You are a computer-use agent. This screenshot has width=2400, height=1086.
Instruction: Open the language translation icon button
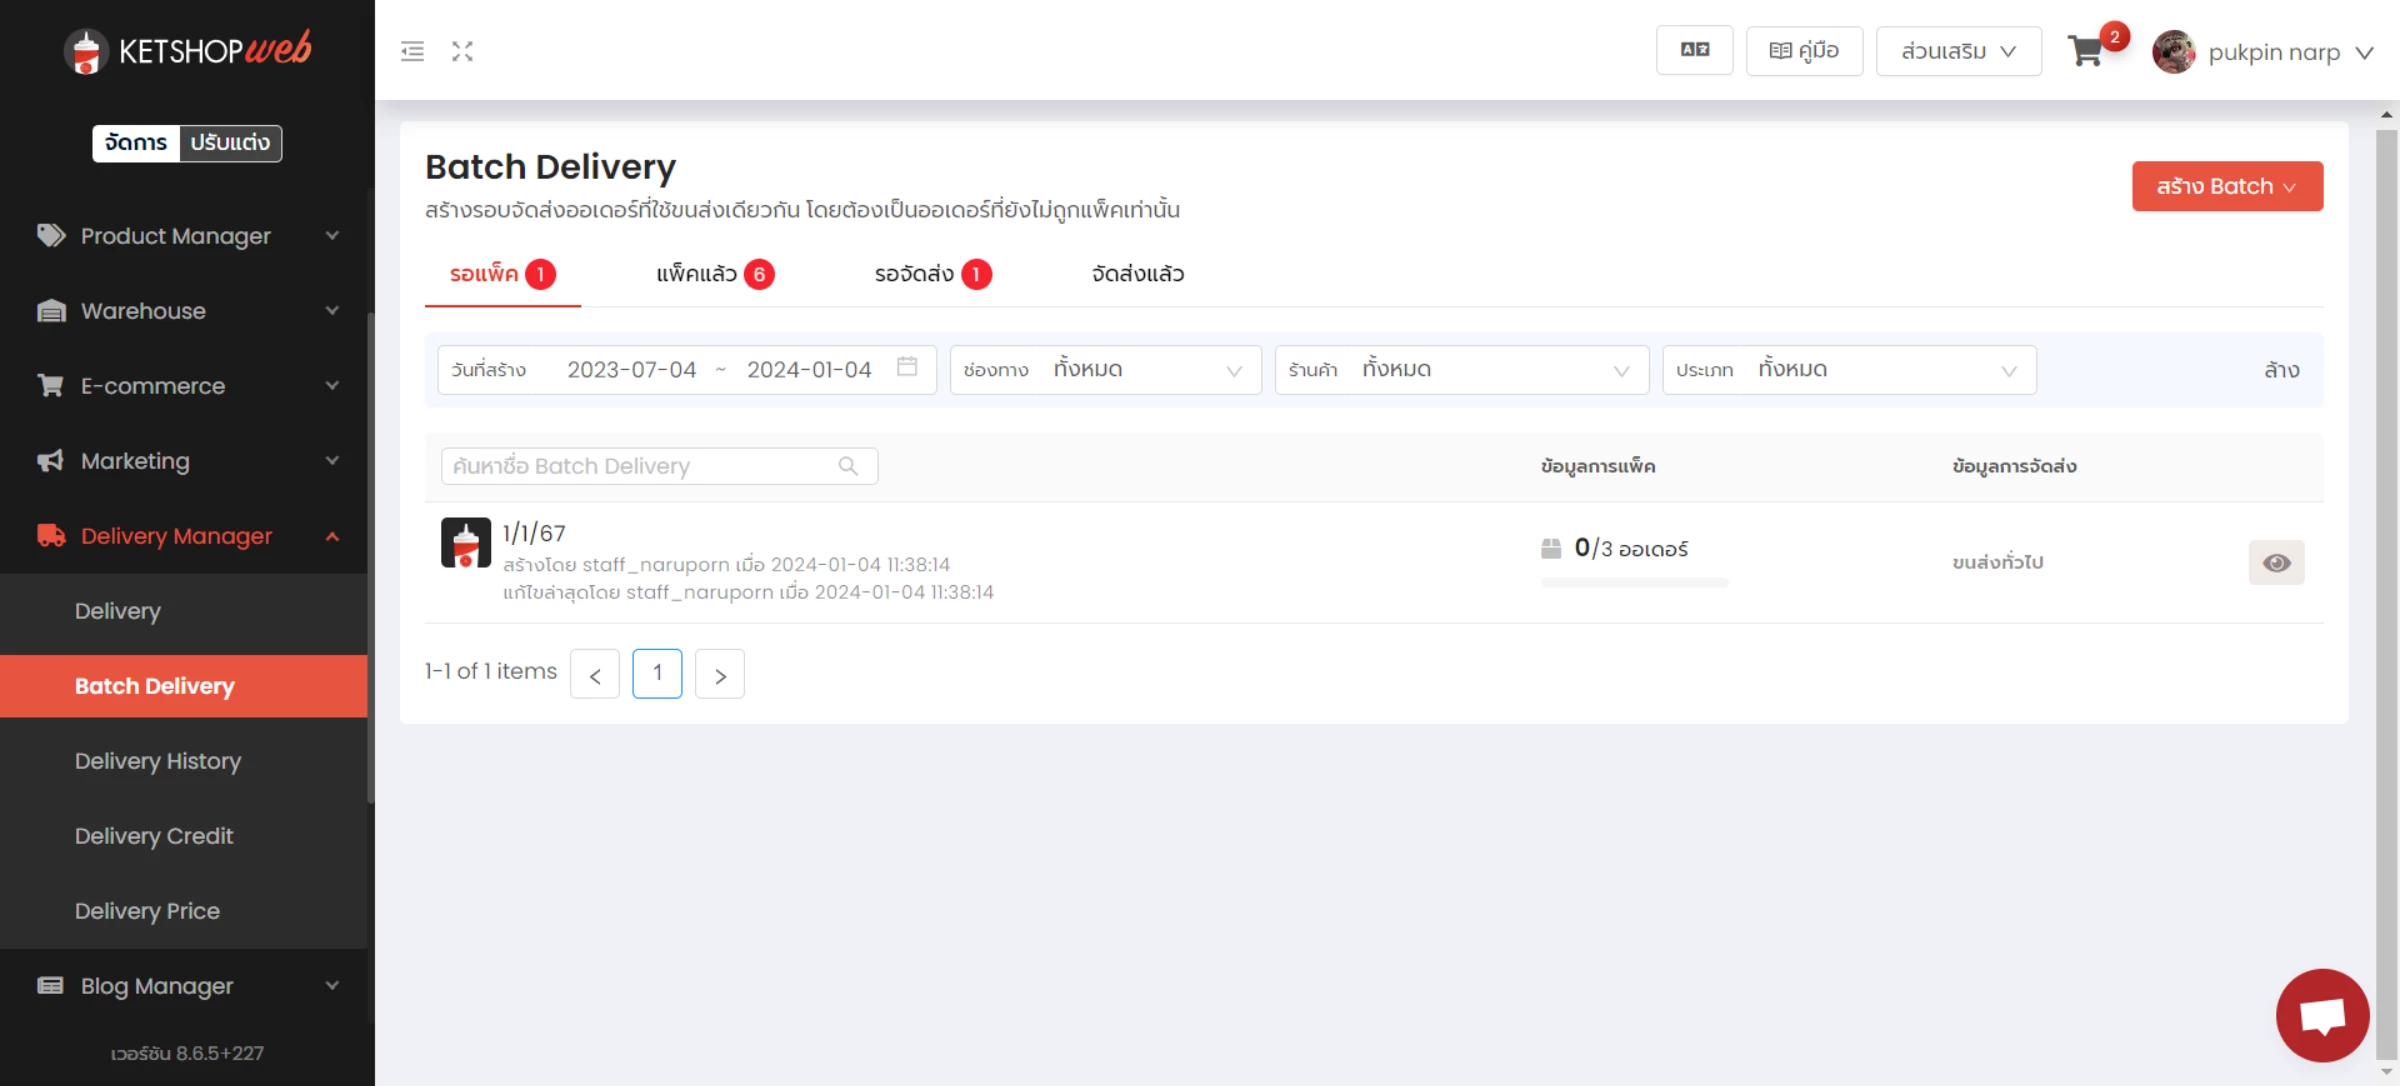(1694, 50)
